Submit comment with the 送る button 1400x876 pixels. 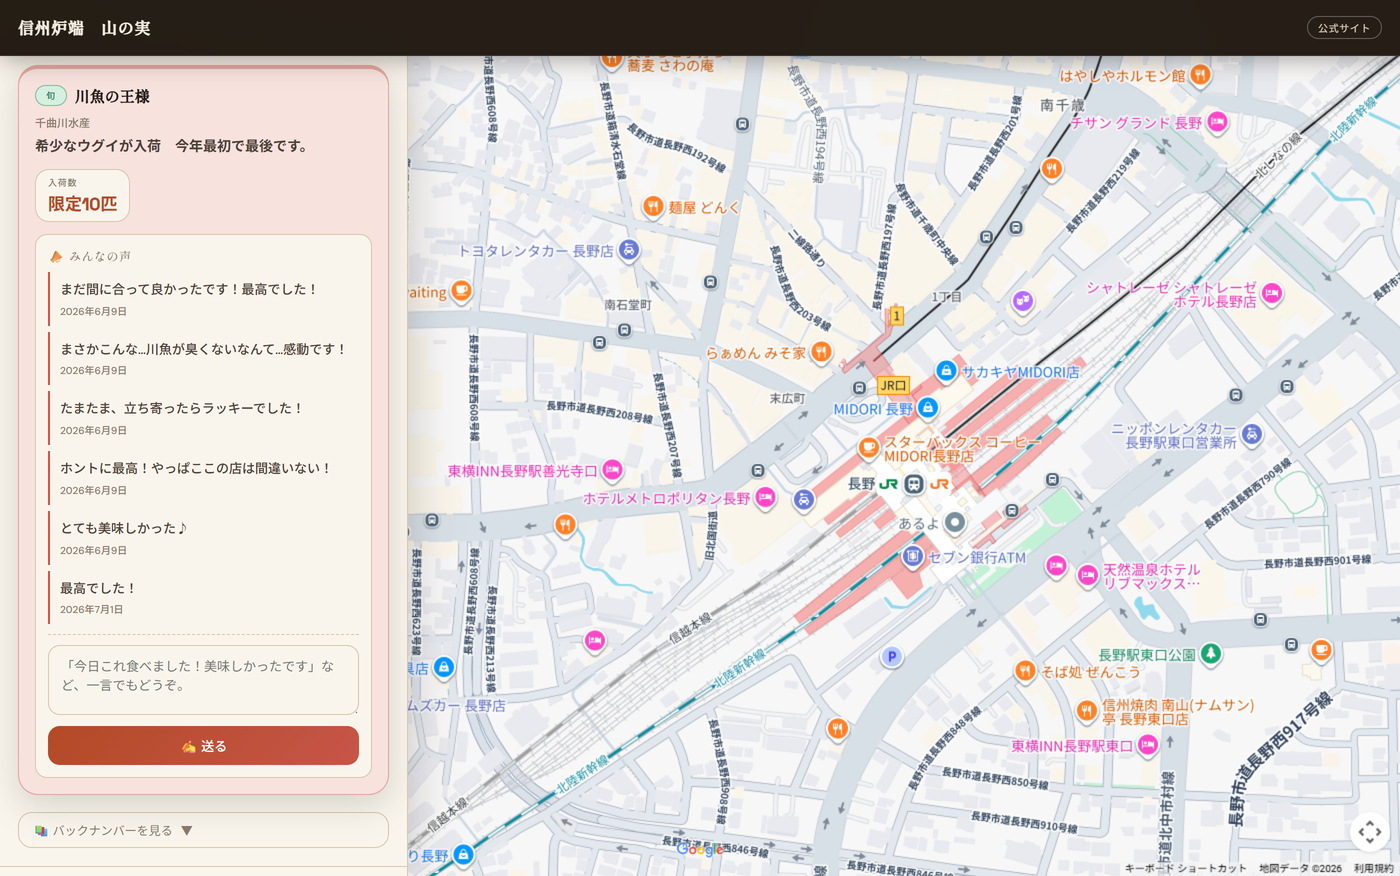(203, 746)
